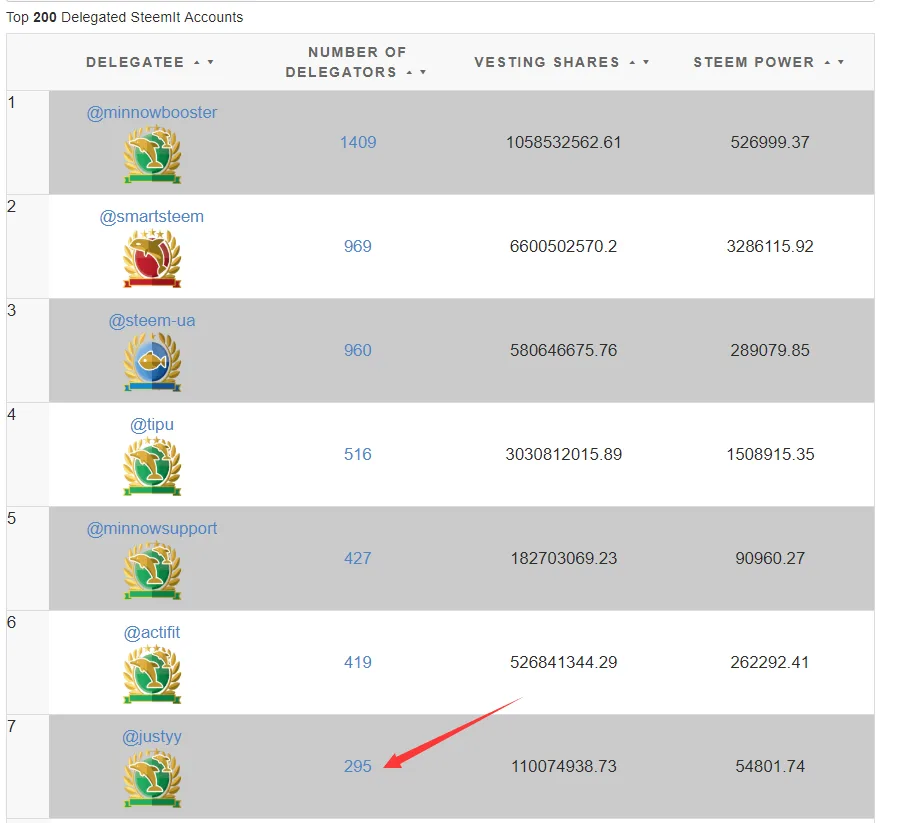Click the @steem-ua fish badge icon
The height and width of the screenshot is (823, 920).
(x=152, y=363)
